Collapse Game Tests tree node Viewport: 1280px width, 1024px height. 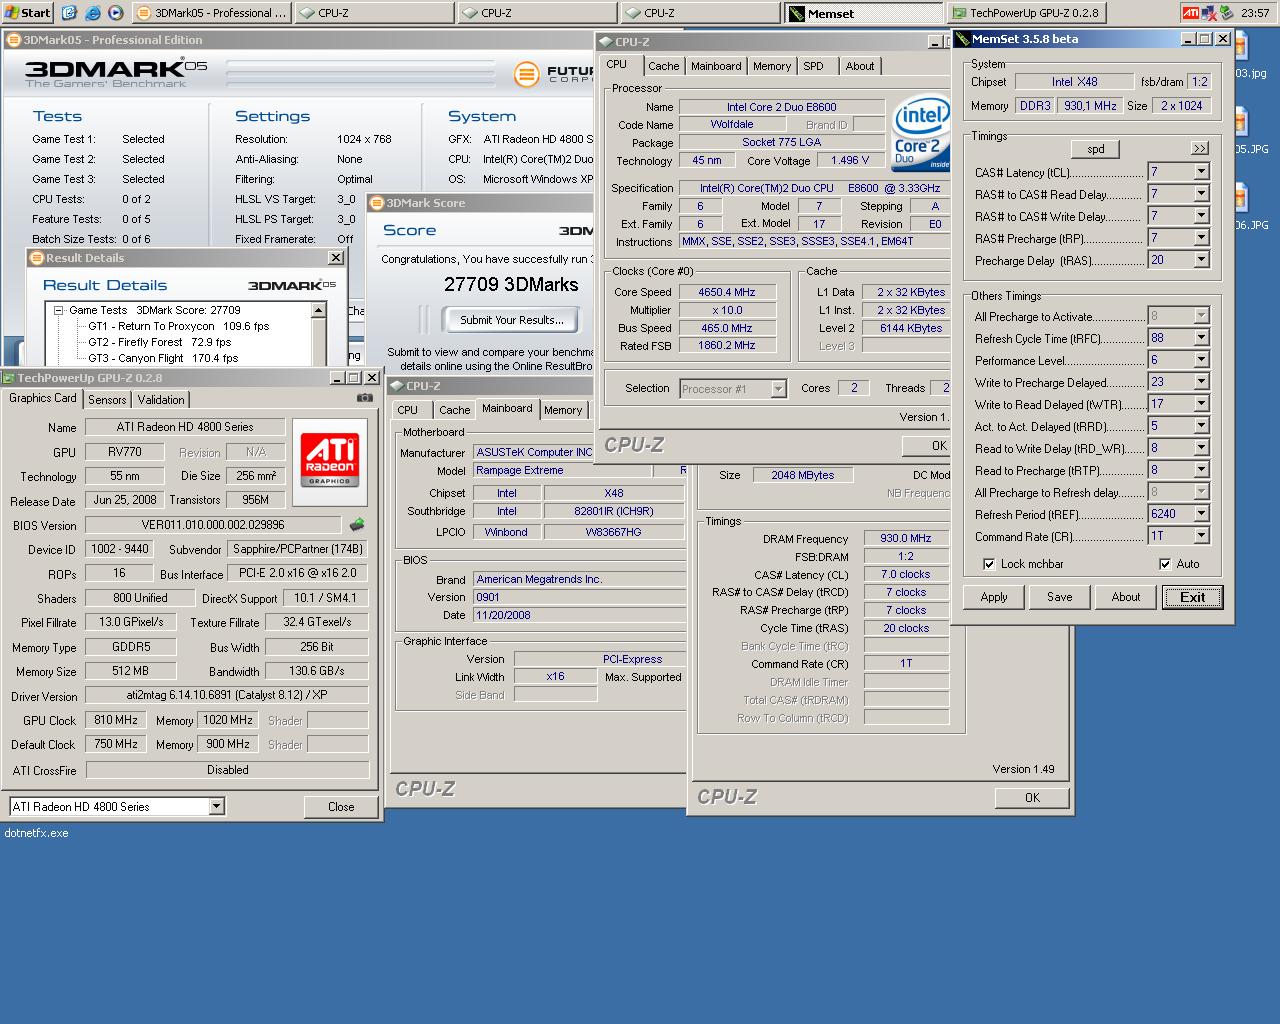[x=59, y=310]
